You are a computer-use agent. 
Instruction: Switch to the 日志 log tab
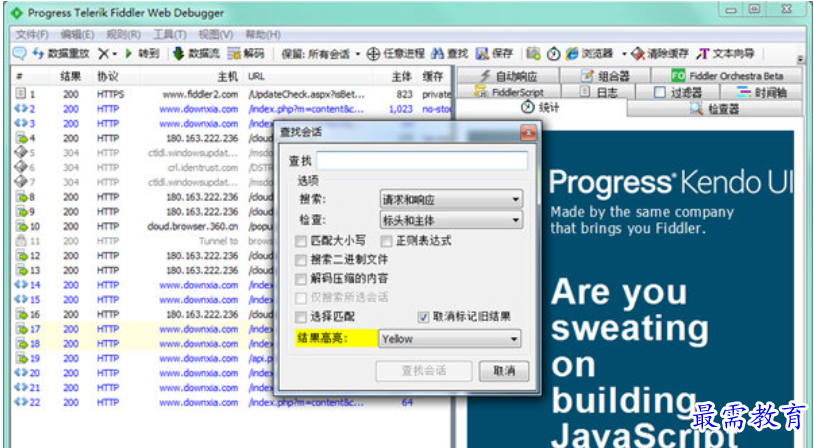(x=599, y=92)
